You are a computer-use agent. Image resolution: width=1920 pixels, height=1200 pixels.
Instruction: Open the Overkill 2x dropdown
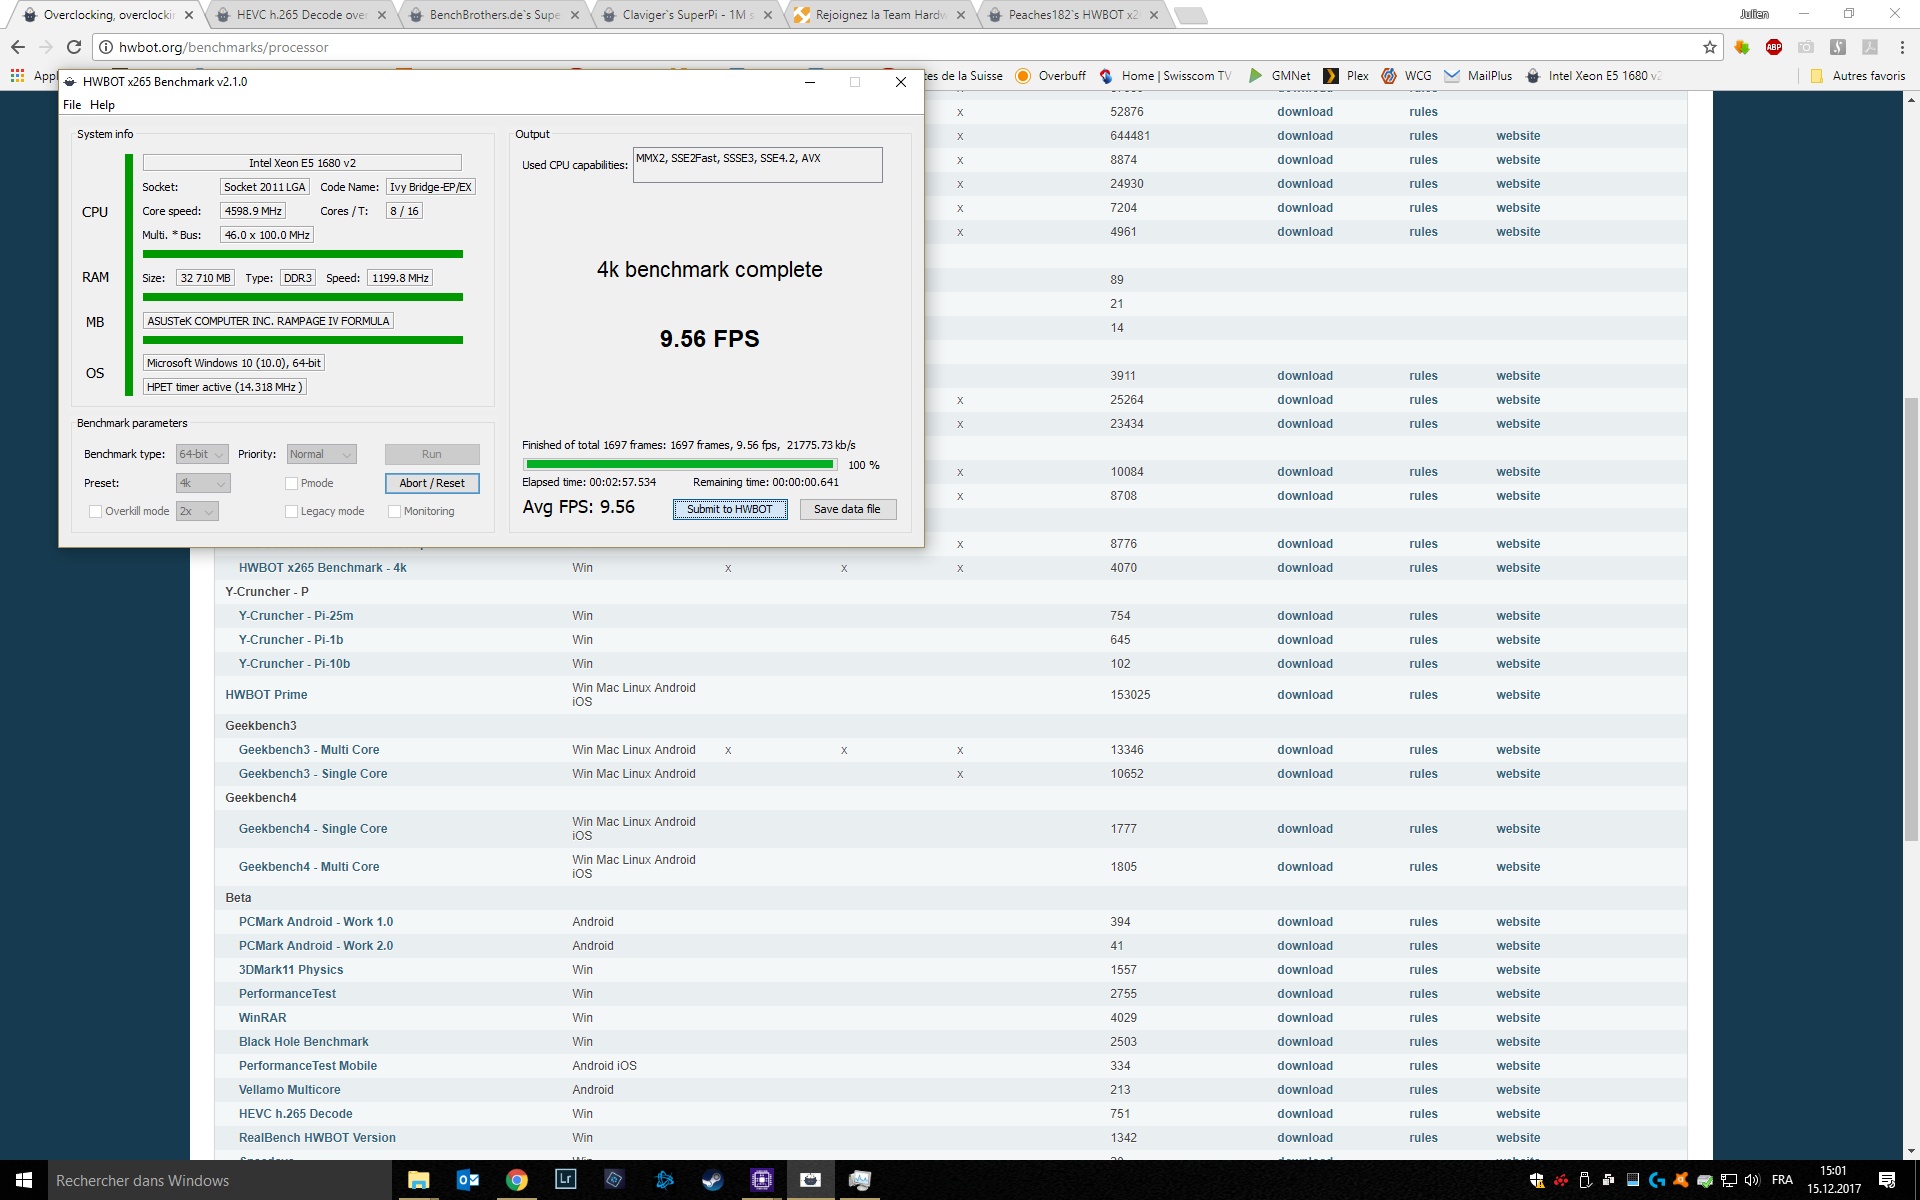tap(197, 511)
